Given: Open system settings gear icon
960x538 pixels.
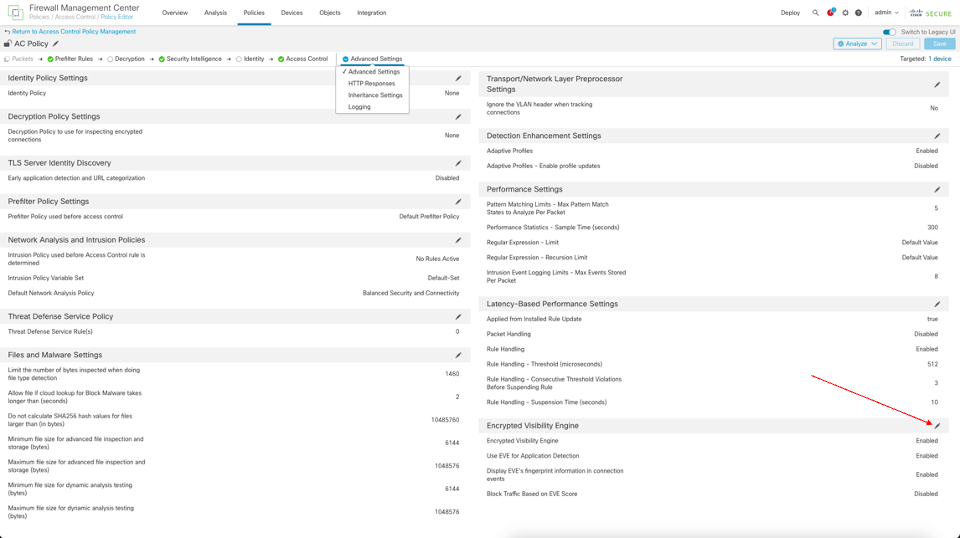Looking at the screenshot, I should pyautogui.click(x=846, y=13).
